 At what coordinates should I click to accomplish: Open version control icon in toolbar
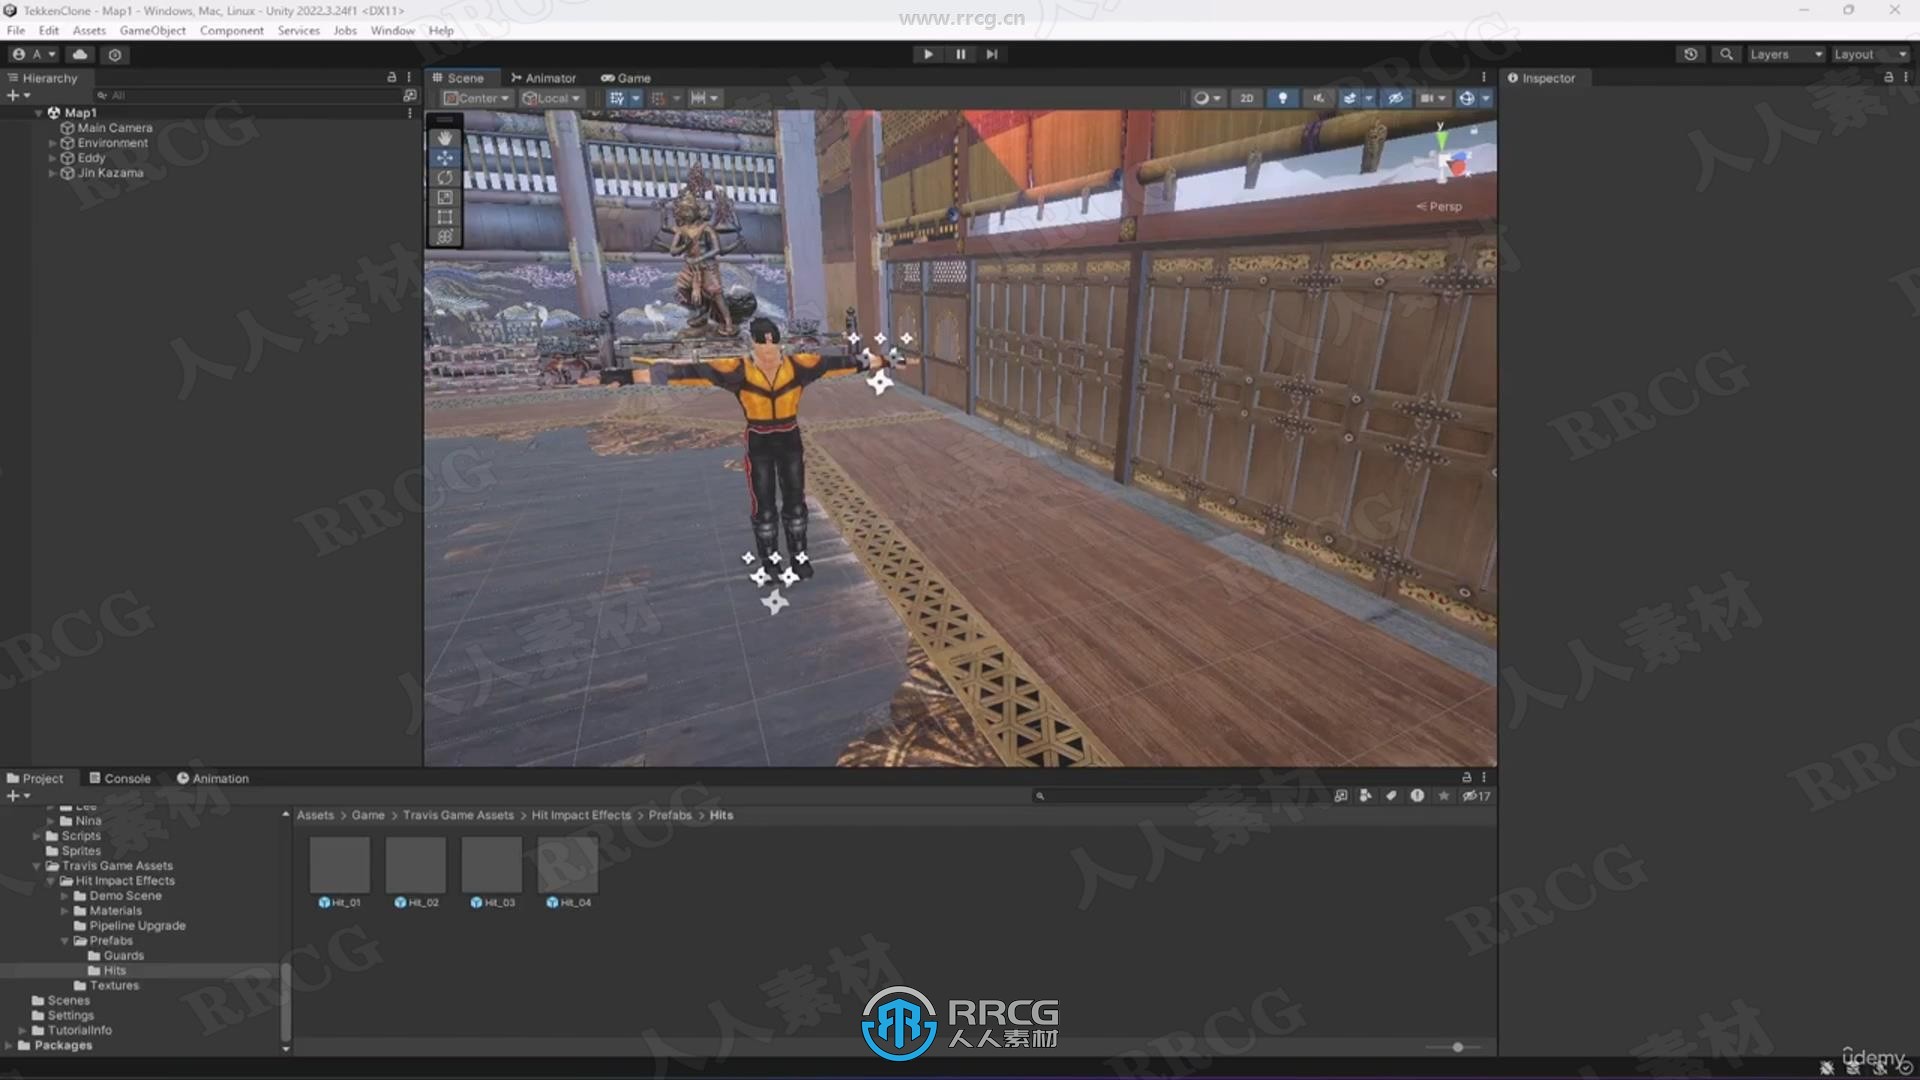click(x=115, y=54)
